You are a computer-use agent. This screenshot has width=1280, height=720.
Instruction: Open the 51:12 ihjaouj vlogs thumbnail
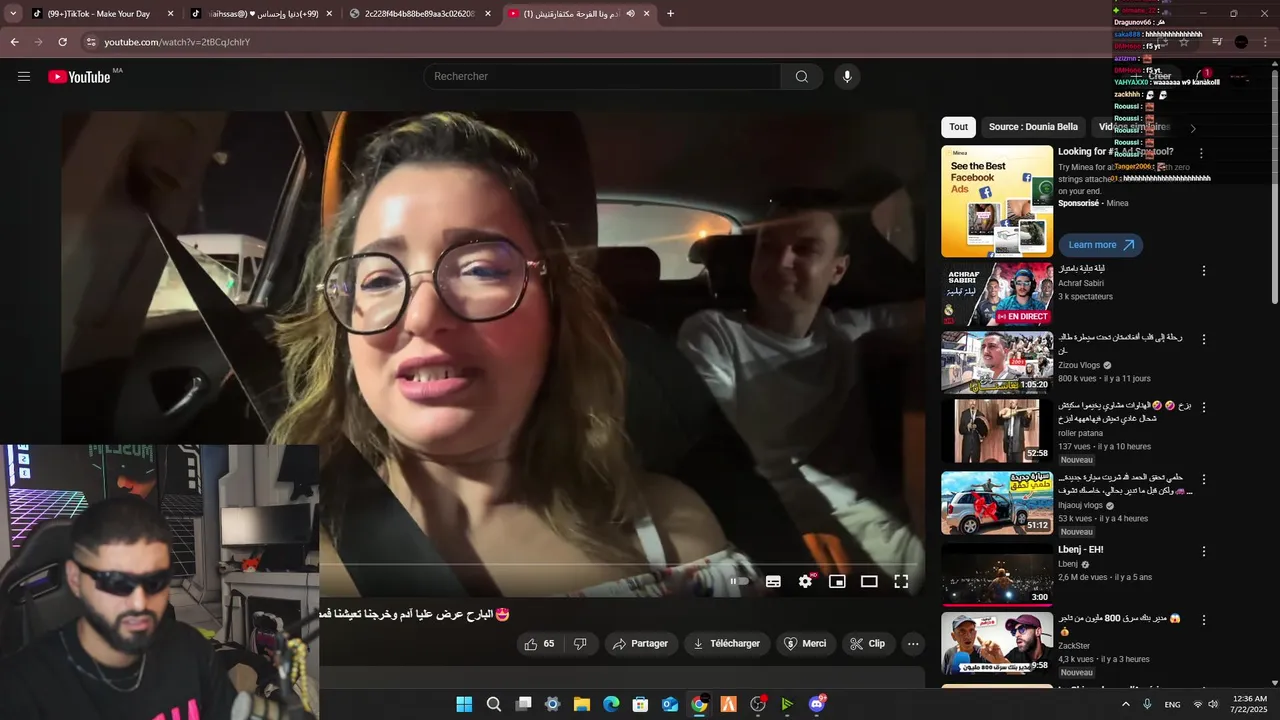997,503
